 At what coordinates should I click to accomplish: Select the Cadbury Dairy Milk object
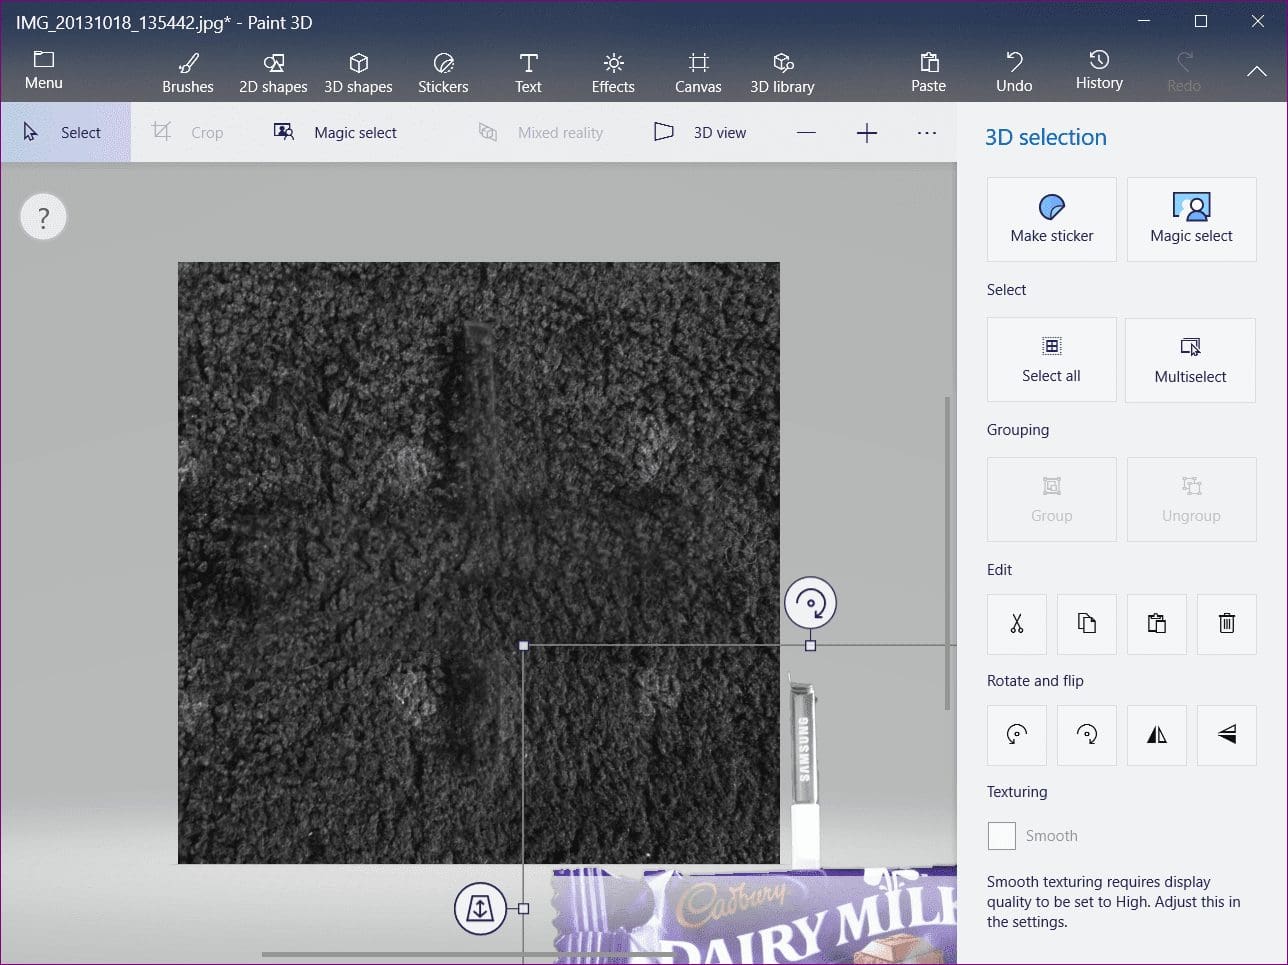point(755,915)
